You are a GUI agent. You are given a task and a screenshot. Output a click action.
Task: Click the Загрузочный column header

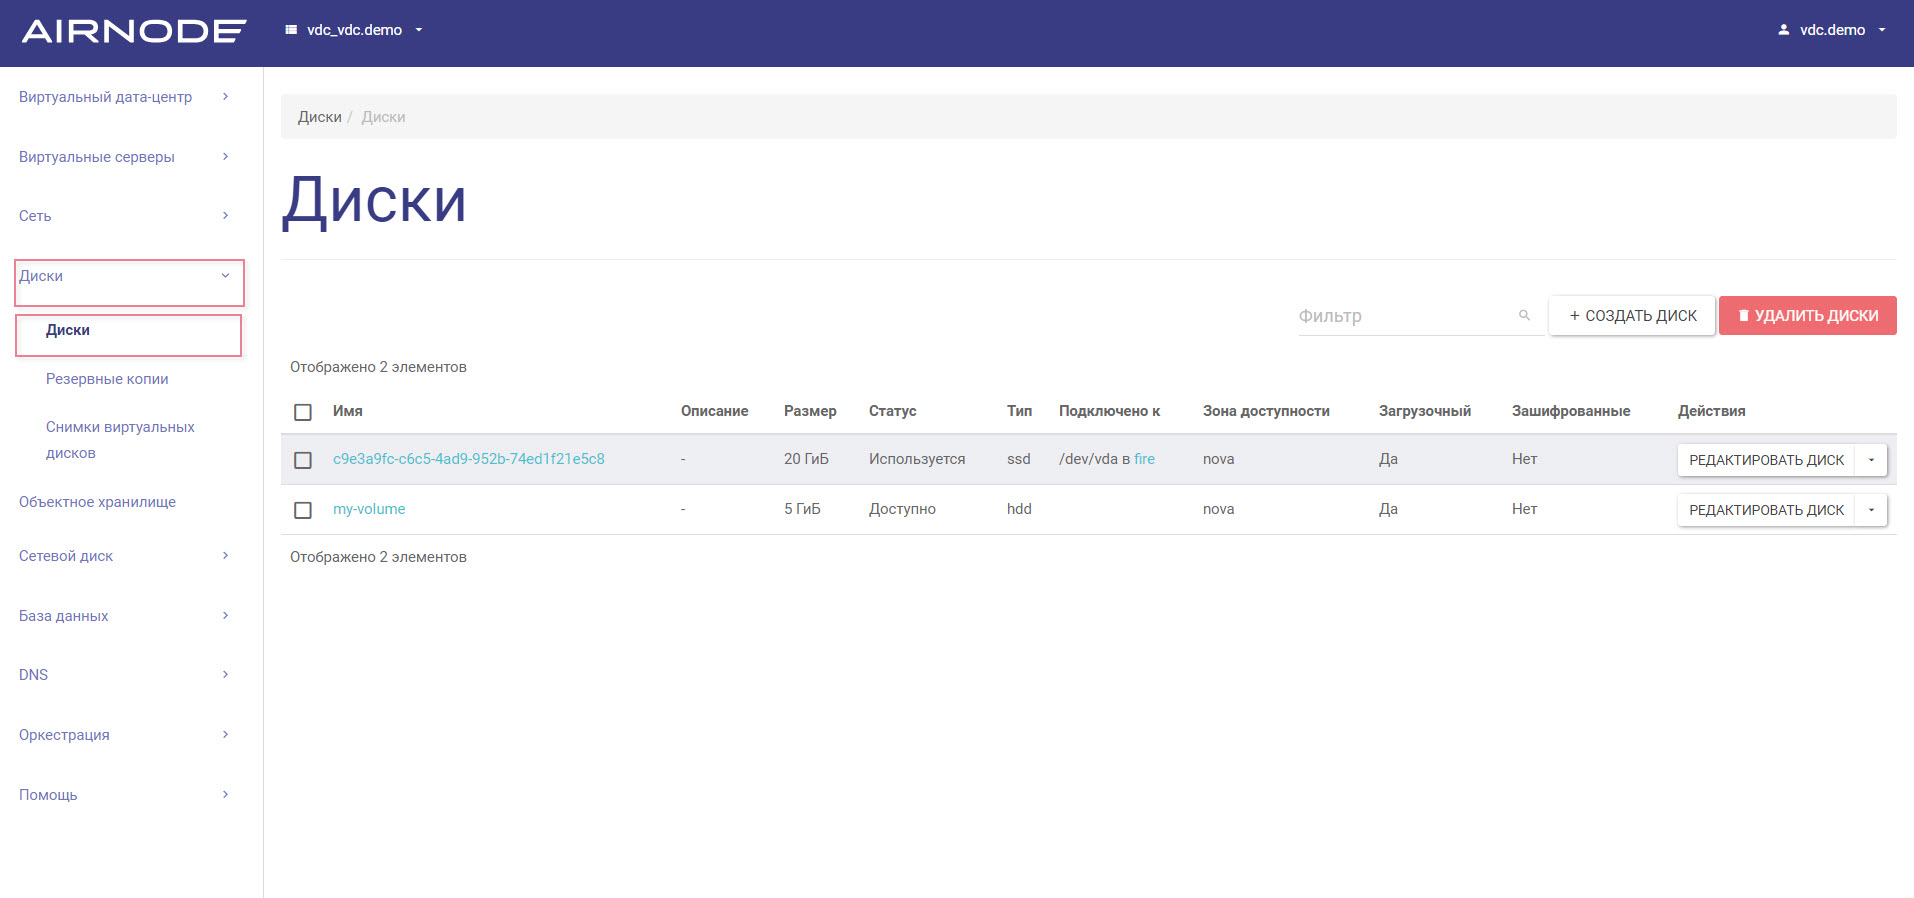(1425, 411)
